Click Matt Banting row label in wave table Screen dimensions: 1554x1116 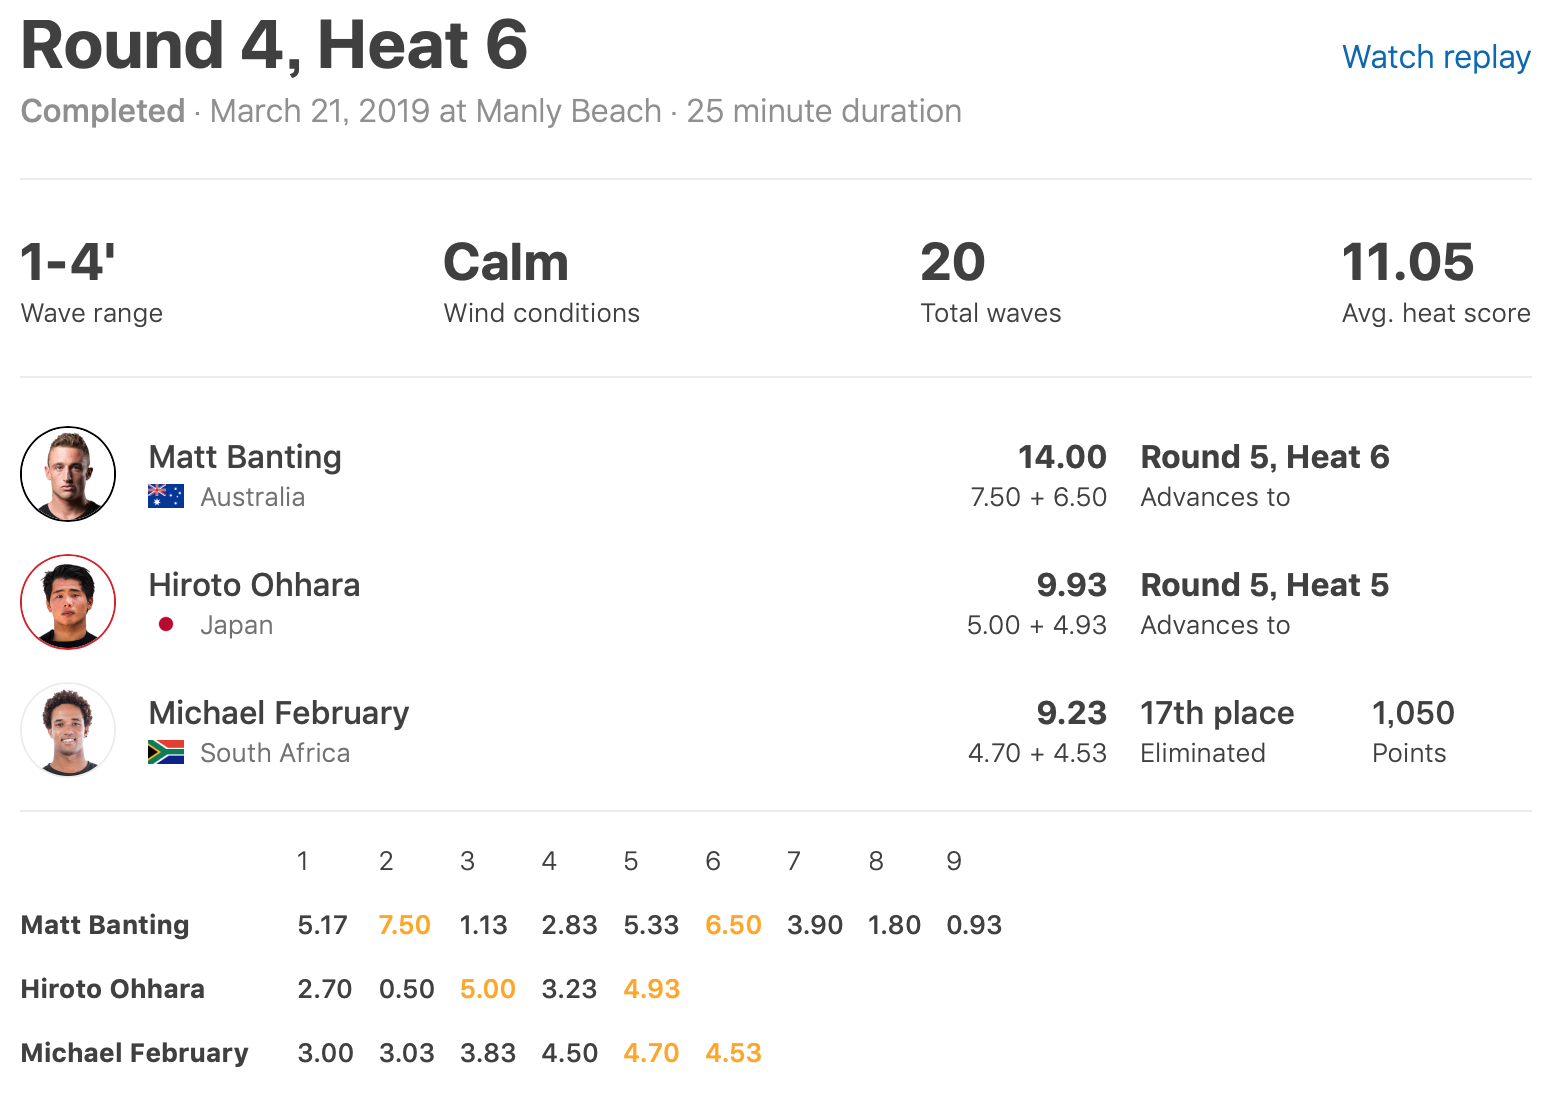(105, 925)
